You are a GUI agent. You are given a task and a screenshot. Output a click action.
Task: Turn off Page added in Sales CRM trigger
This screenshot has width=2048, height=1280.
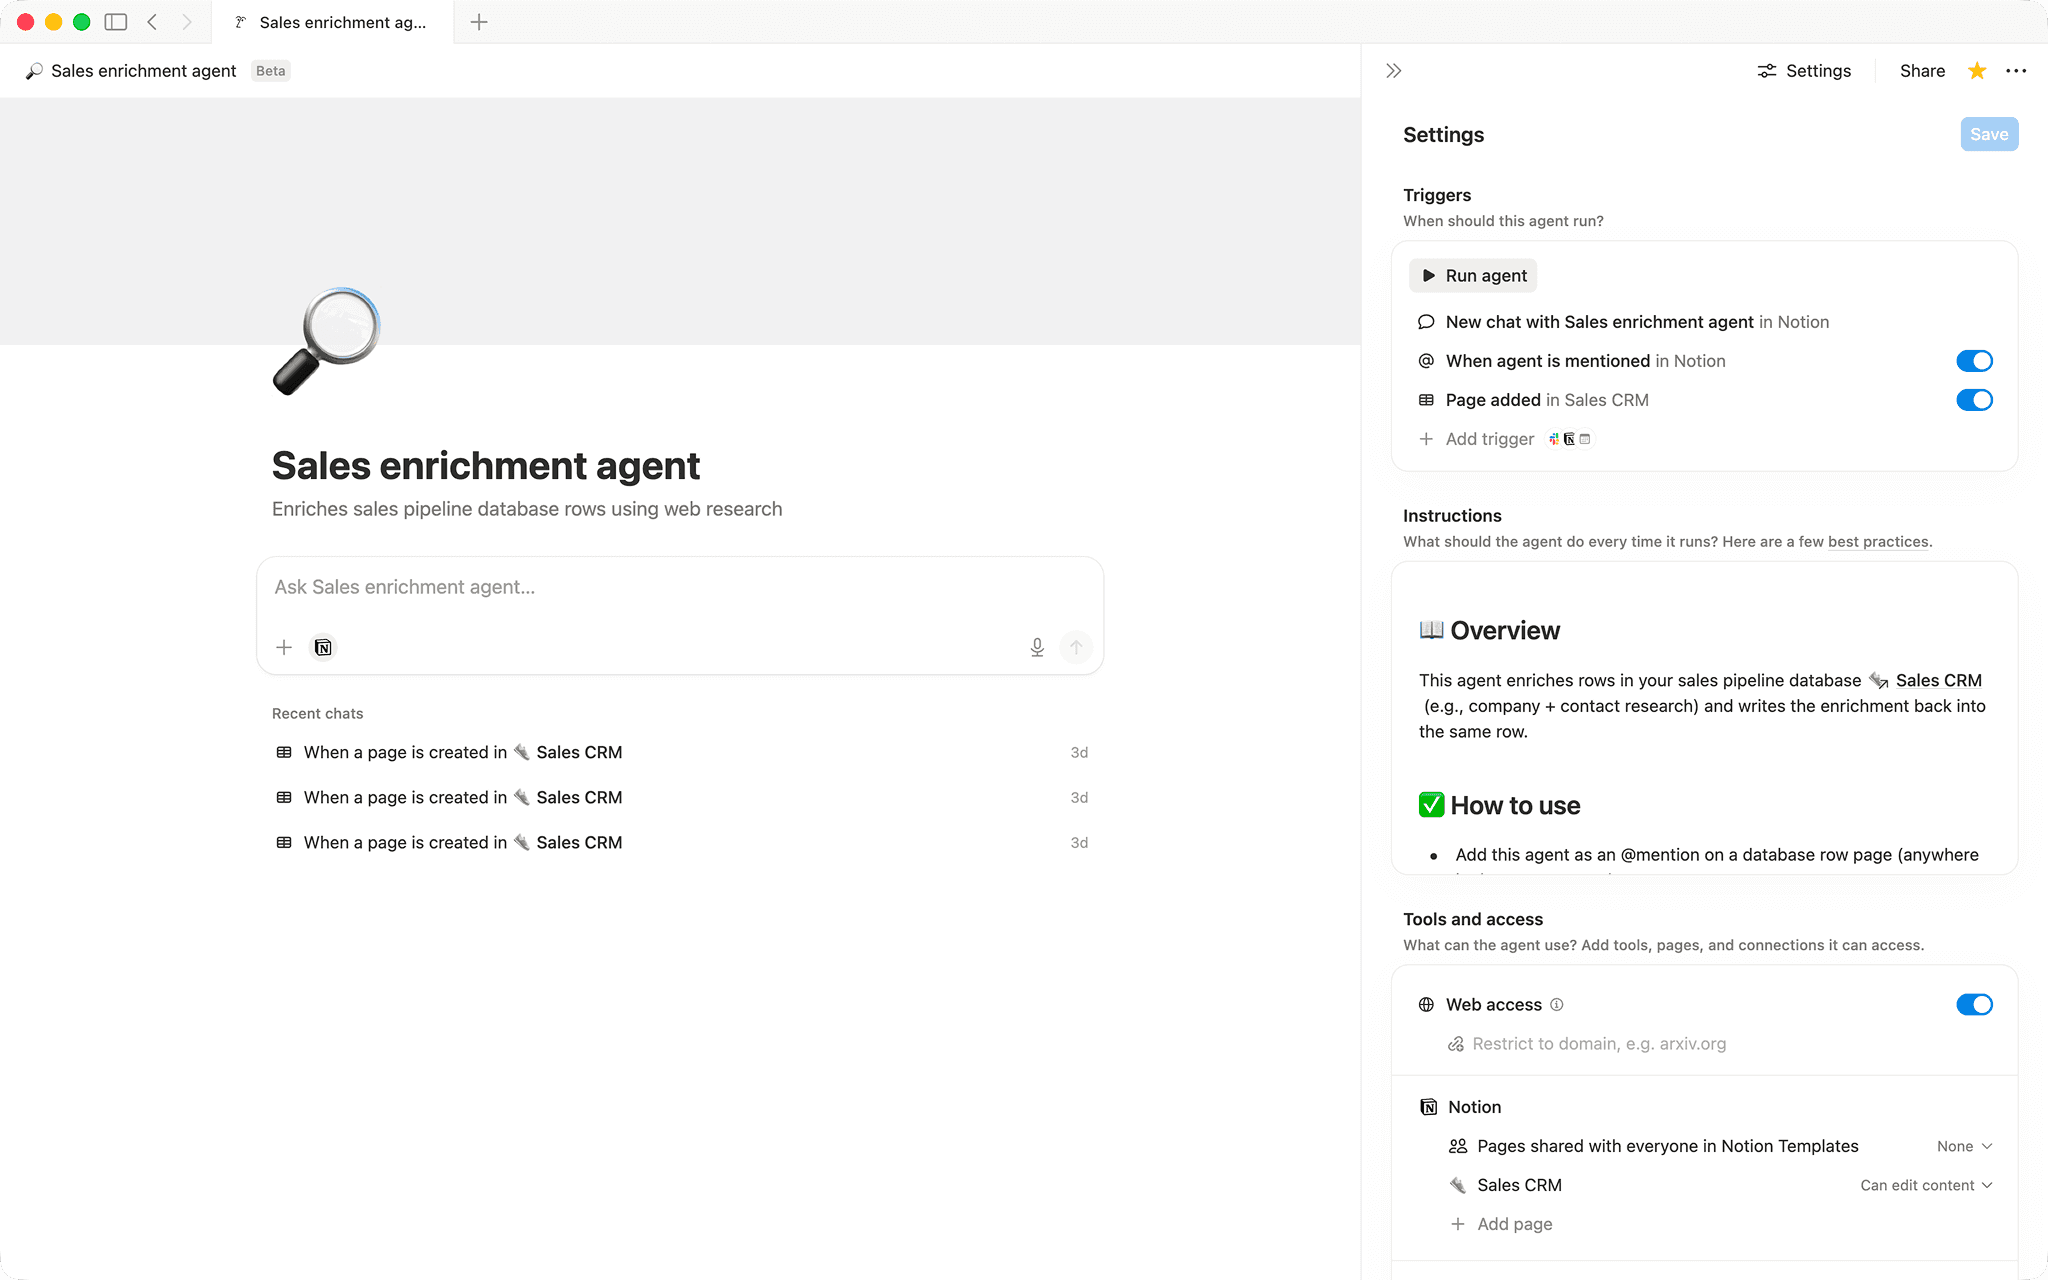1974,400
